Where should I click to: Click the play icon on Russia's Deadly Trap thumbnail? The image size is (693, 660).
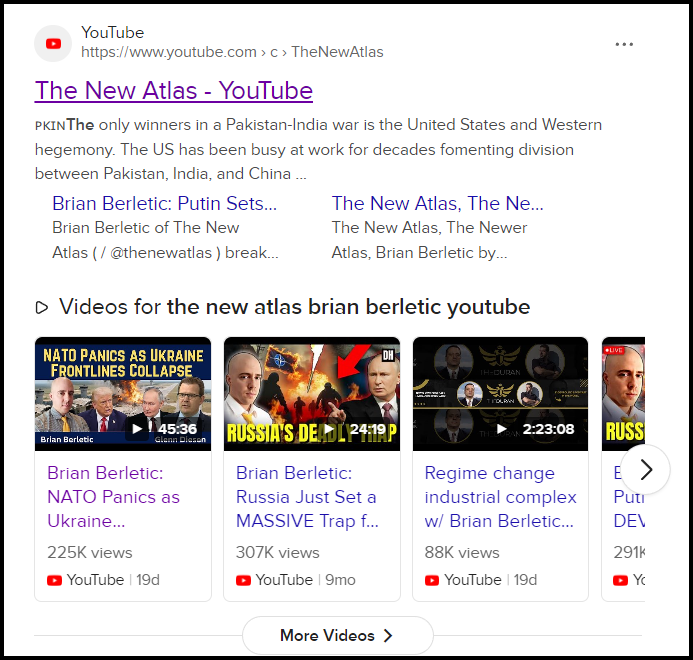point(328,428)
